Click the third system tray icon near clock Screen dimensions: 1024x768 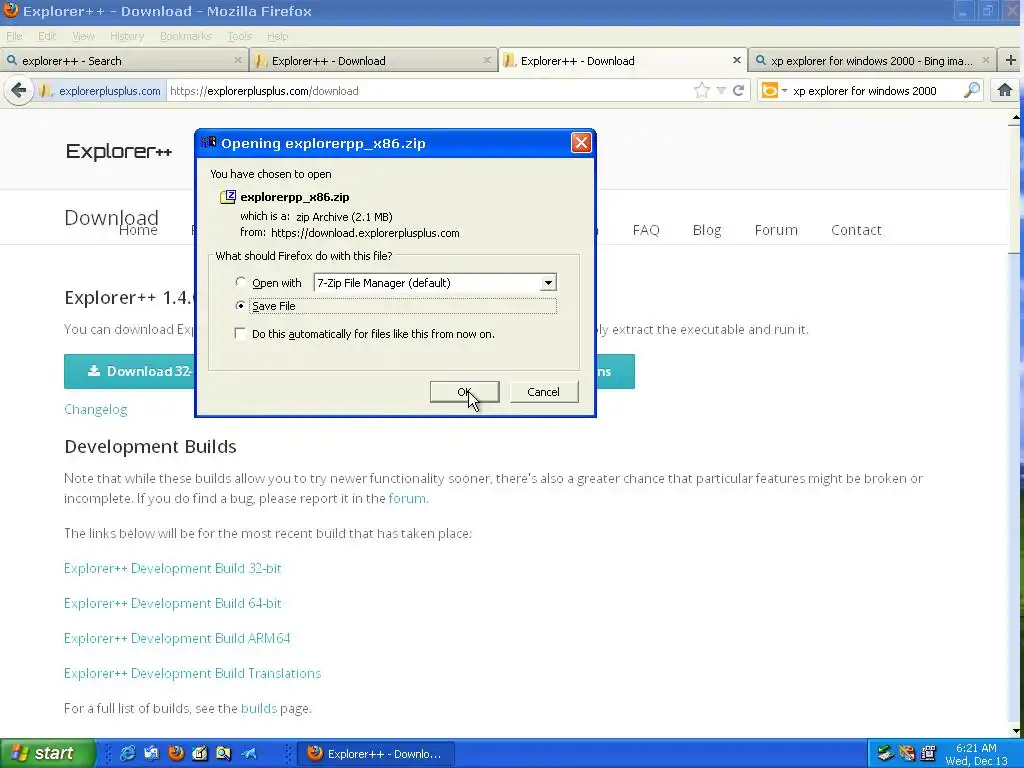point(928,753)
